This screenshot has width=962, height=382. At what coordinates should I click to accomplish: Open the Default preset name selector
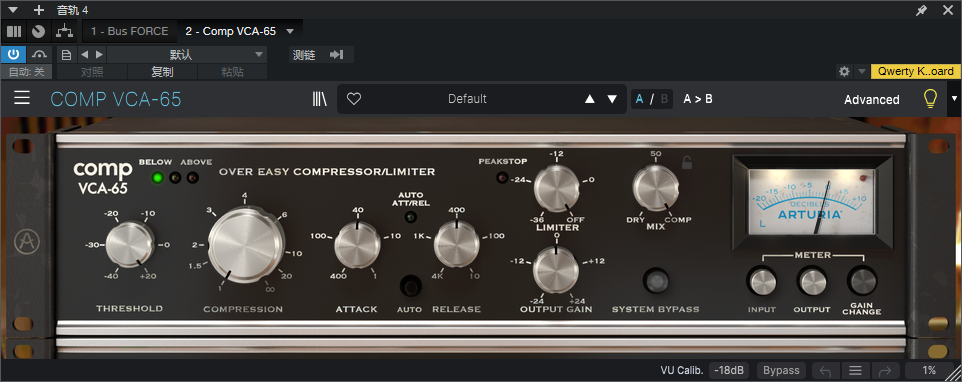467,99
